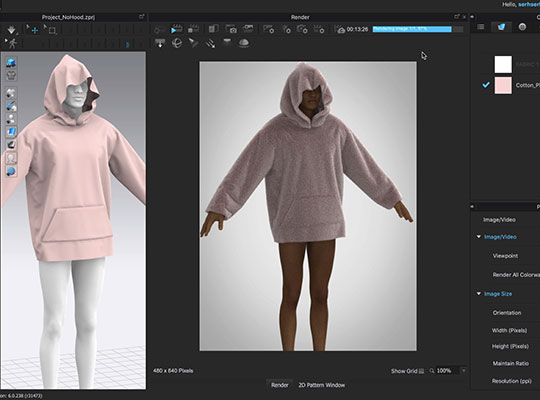Click the Viewpoint property row

coord(505,256)
